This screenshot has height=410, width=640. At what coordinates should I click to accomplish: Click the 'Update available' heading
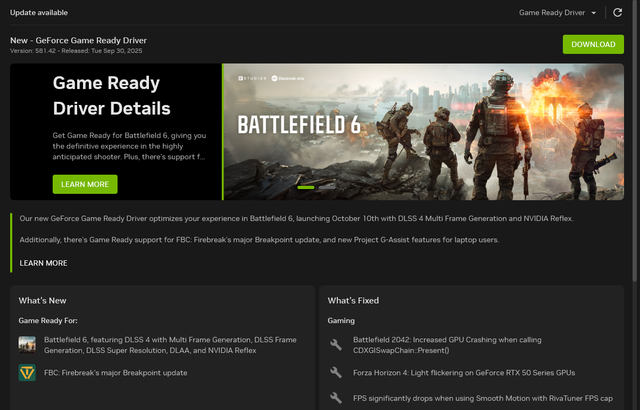[x=39, y=13]
